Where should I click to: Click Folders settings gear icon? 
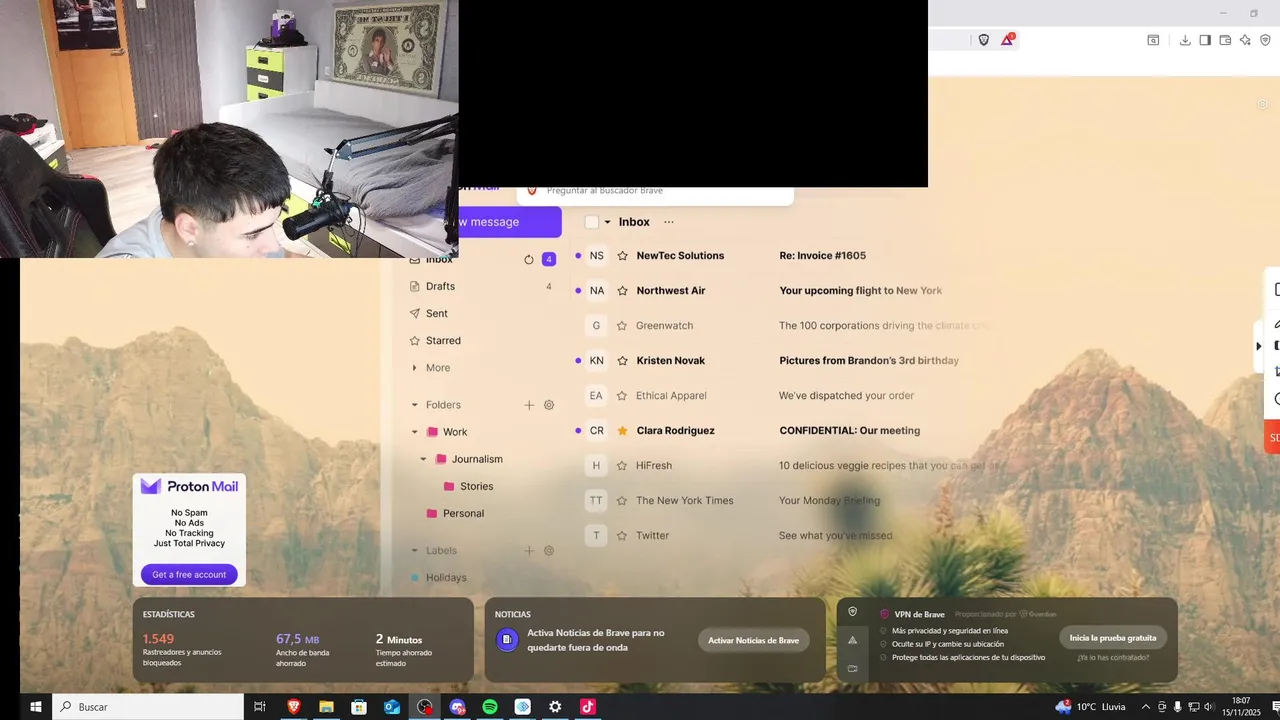(549, 405)
